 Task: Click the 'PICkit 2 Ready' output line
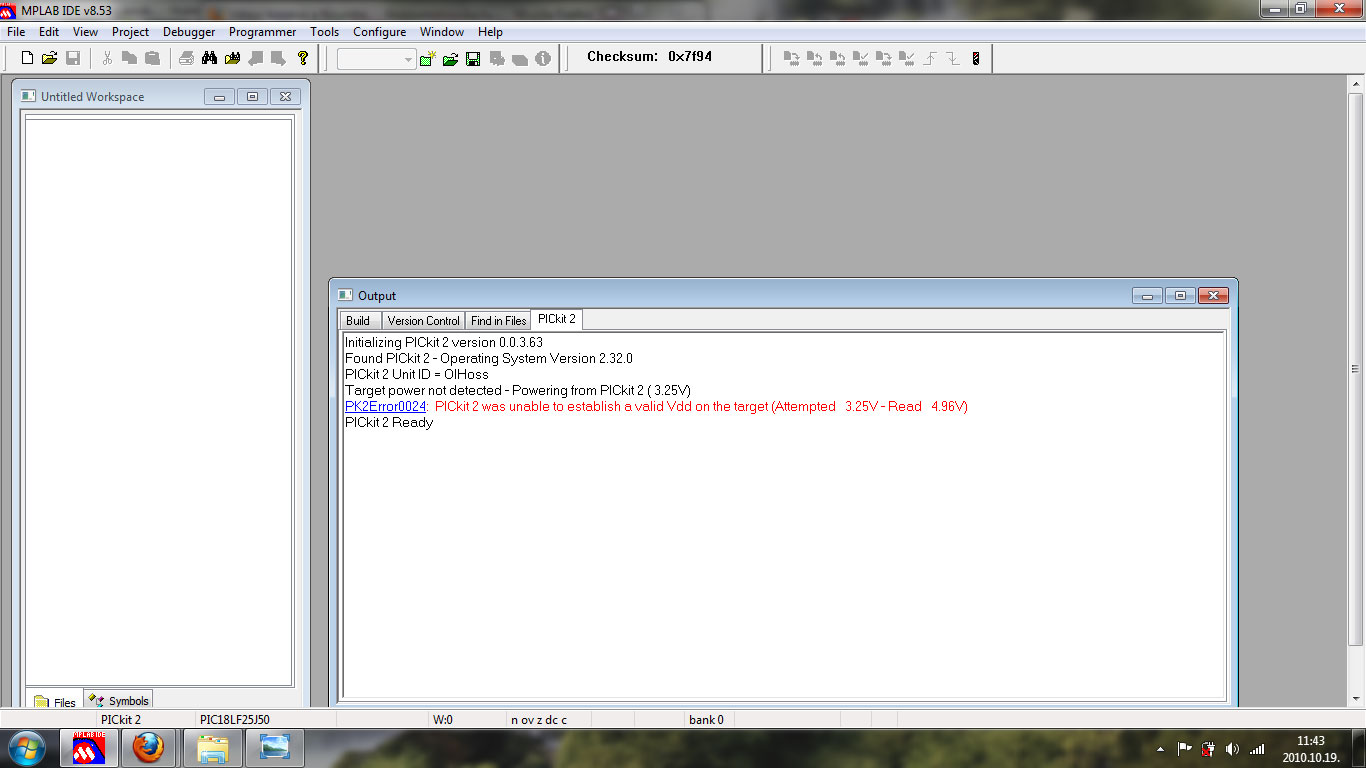tap(389, 422)
